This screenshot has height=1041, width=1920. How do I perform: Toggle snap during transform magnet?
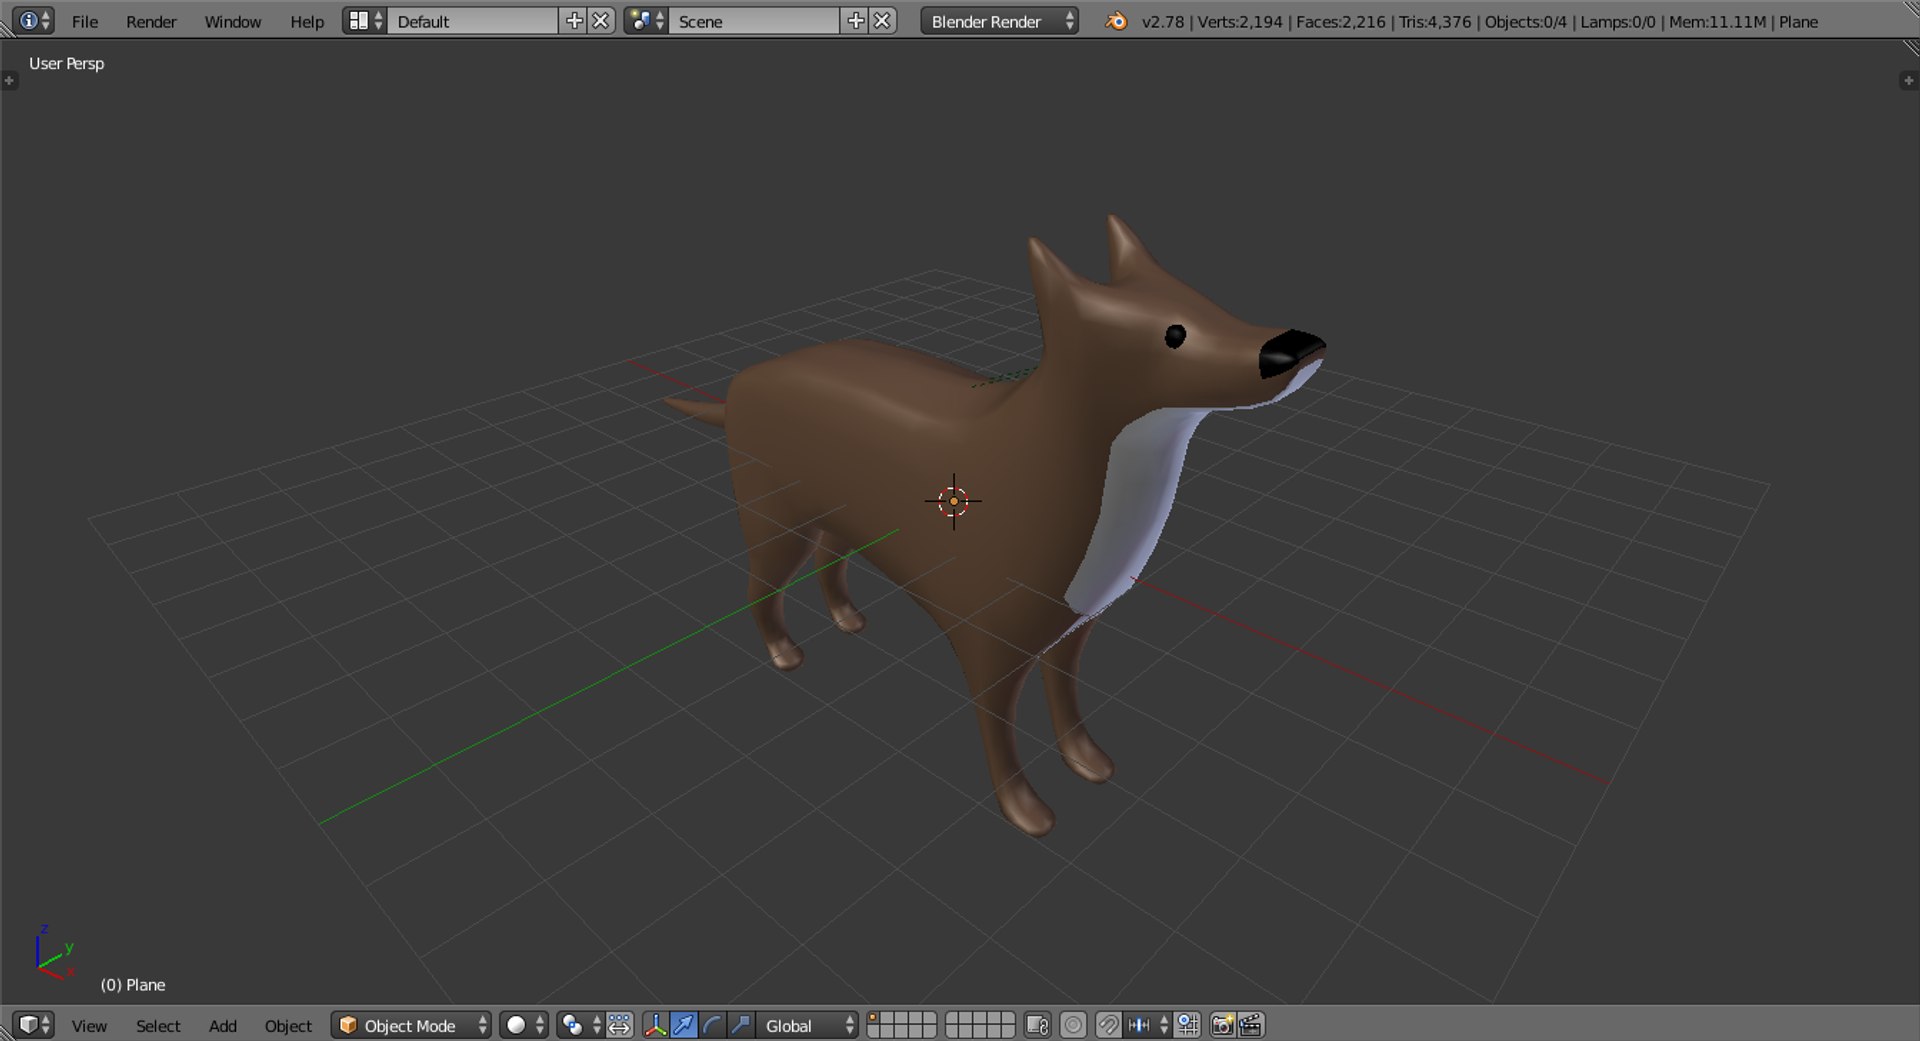1108,1025
